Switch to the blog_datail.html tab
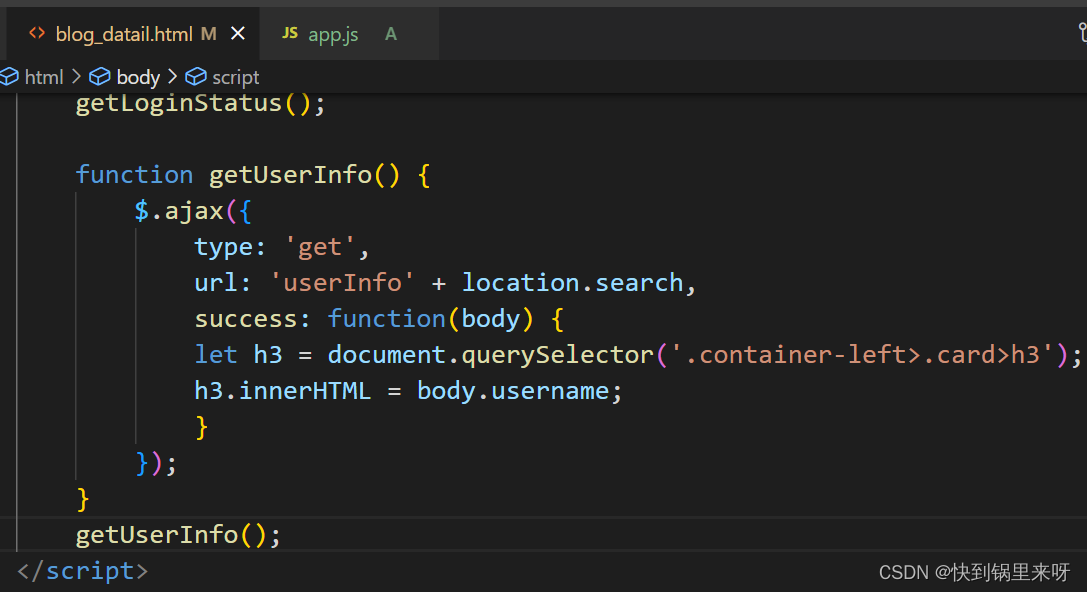 [123, 34]
